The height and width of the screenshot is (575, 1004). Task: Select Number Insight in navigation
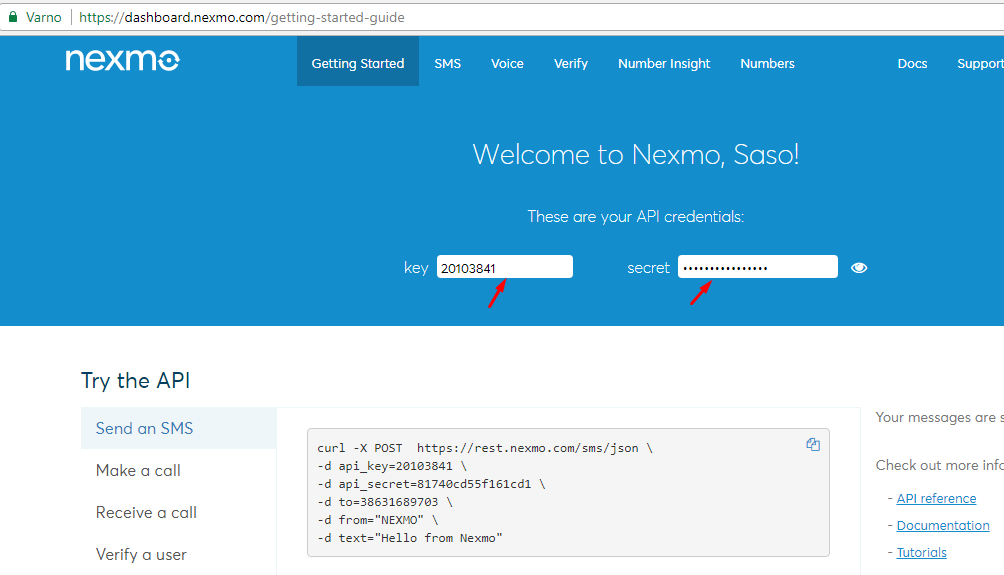coord(664,63)
